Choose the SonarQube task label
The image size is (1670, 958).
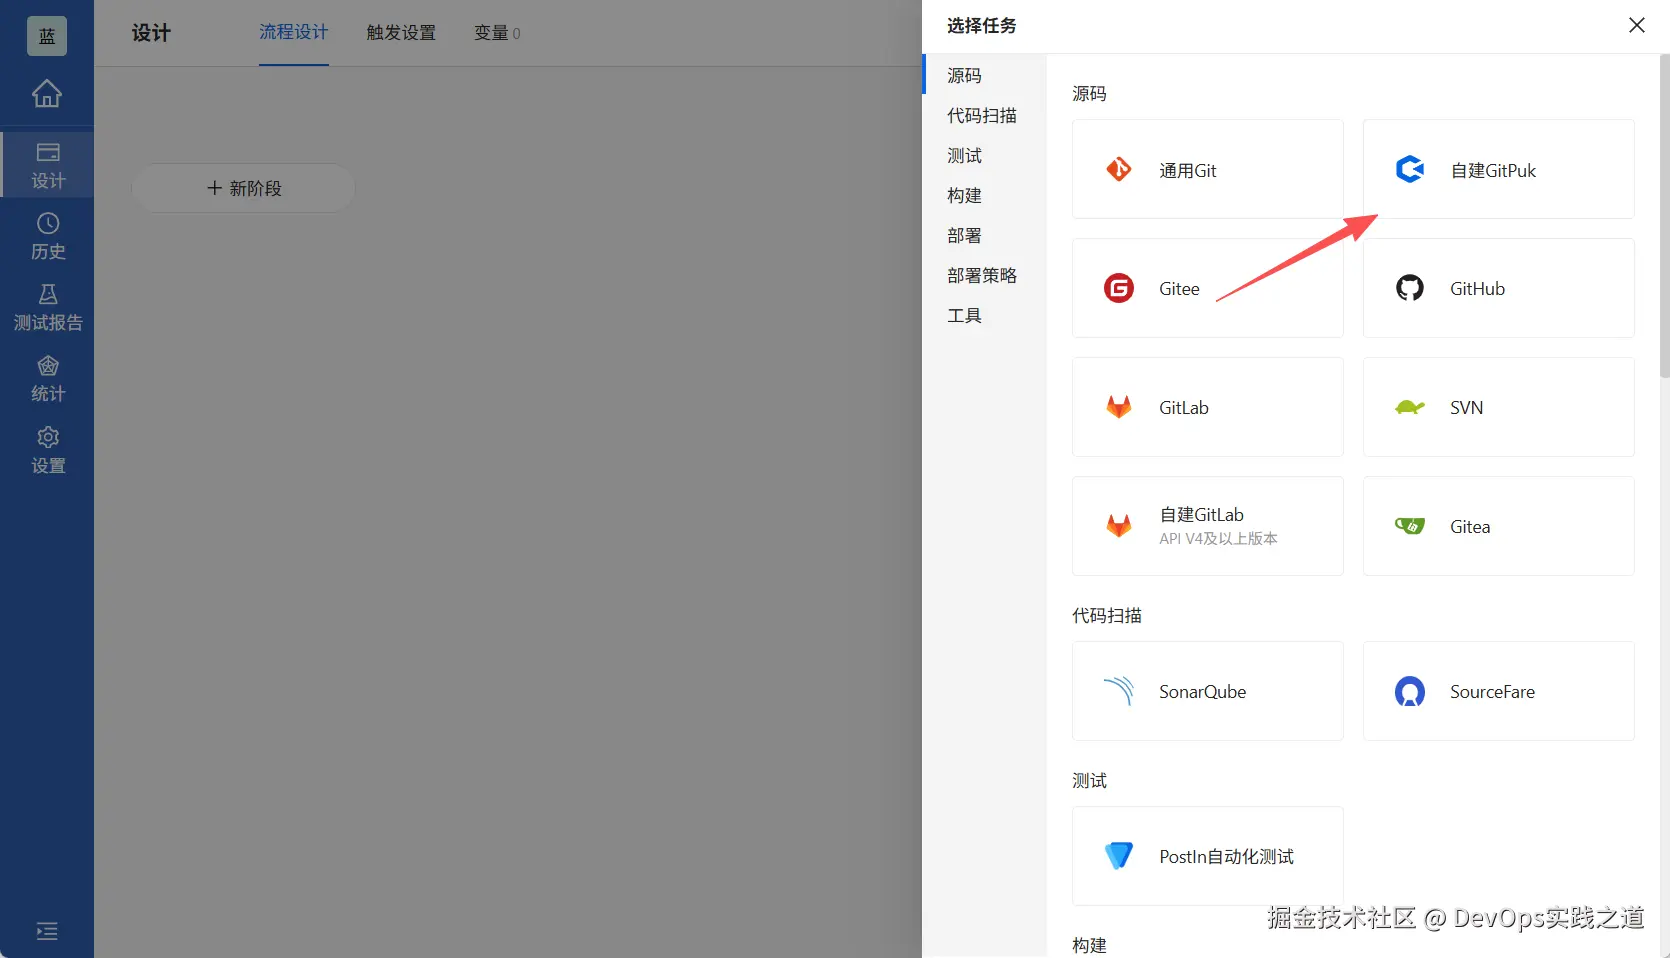pyautogui.click(x=1202, y=692)
